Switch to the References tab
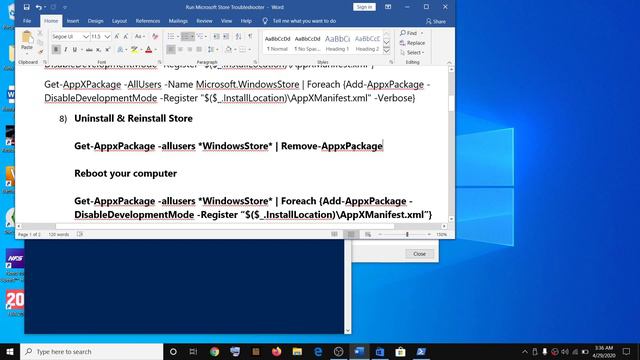Viewport: 640px width, 360px height. click(x=148, y=21)
